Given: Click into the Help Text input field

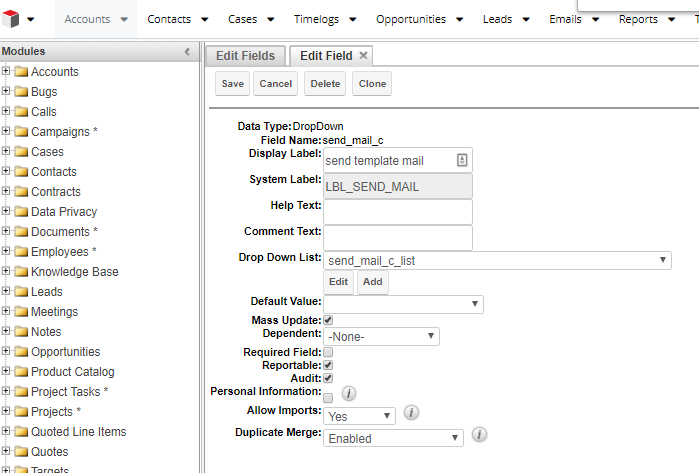Looking at the screenshot, I should point(398,212).
